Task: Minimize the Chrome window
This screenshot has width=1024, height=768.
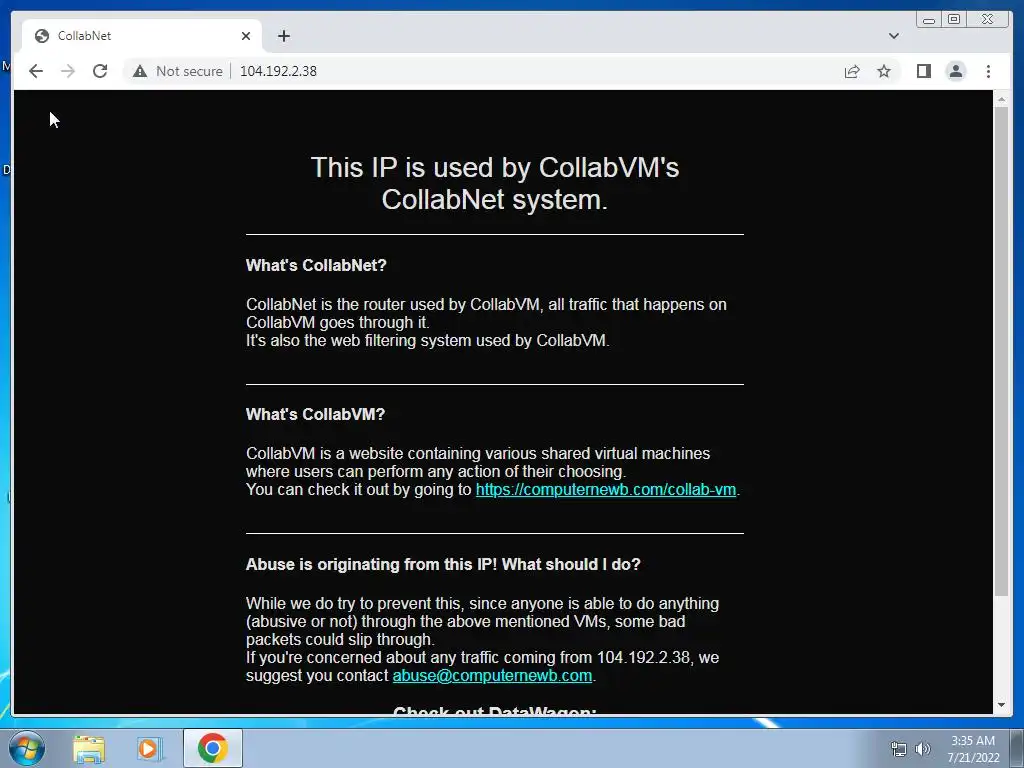Action: pos(928,19)
